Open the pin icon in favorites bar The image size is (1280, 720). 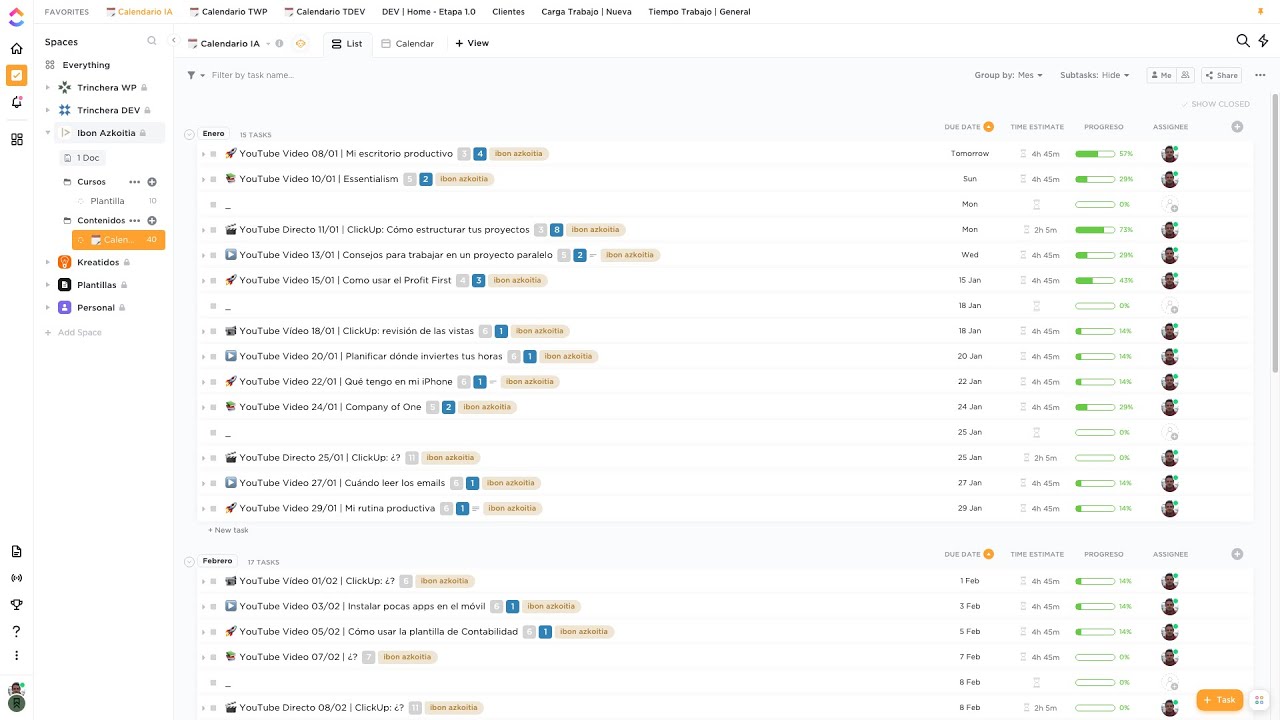(x=1260, y=12)
